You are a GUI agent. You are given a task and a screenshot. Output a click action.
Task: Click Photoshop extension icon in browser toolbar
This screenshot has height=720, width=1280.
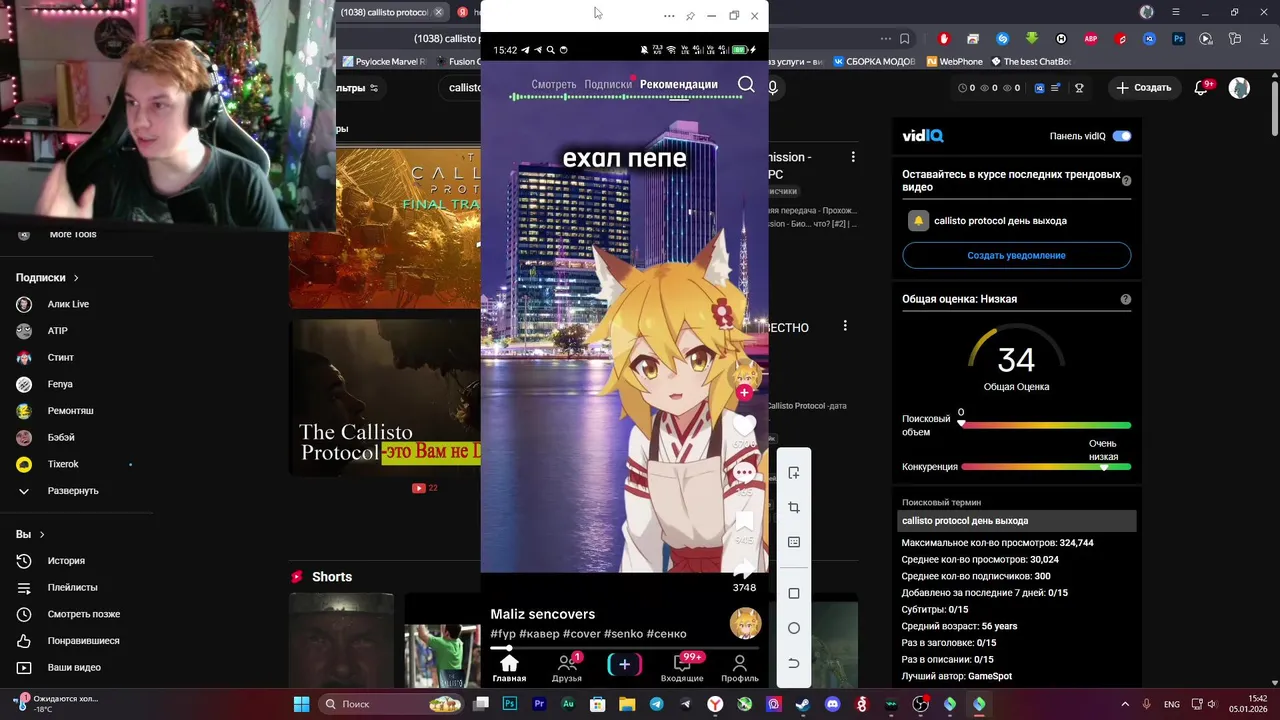pyautogui.click(x=1179, y=39)
